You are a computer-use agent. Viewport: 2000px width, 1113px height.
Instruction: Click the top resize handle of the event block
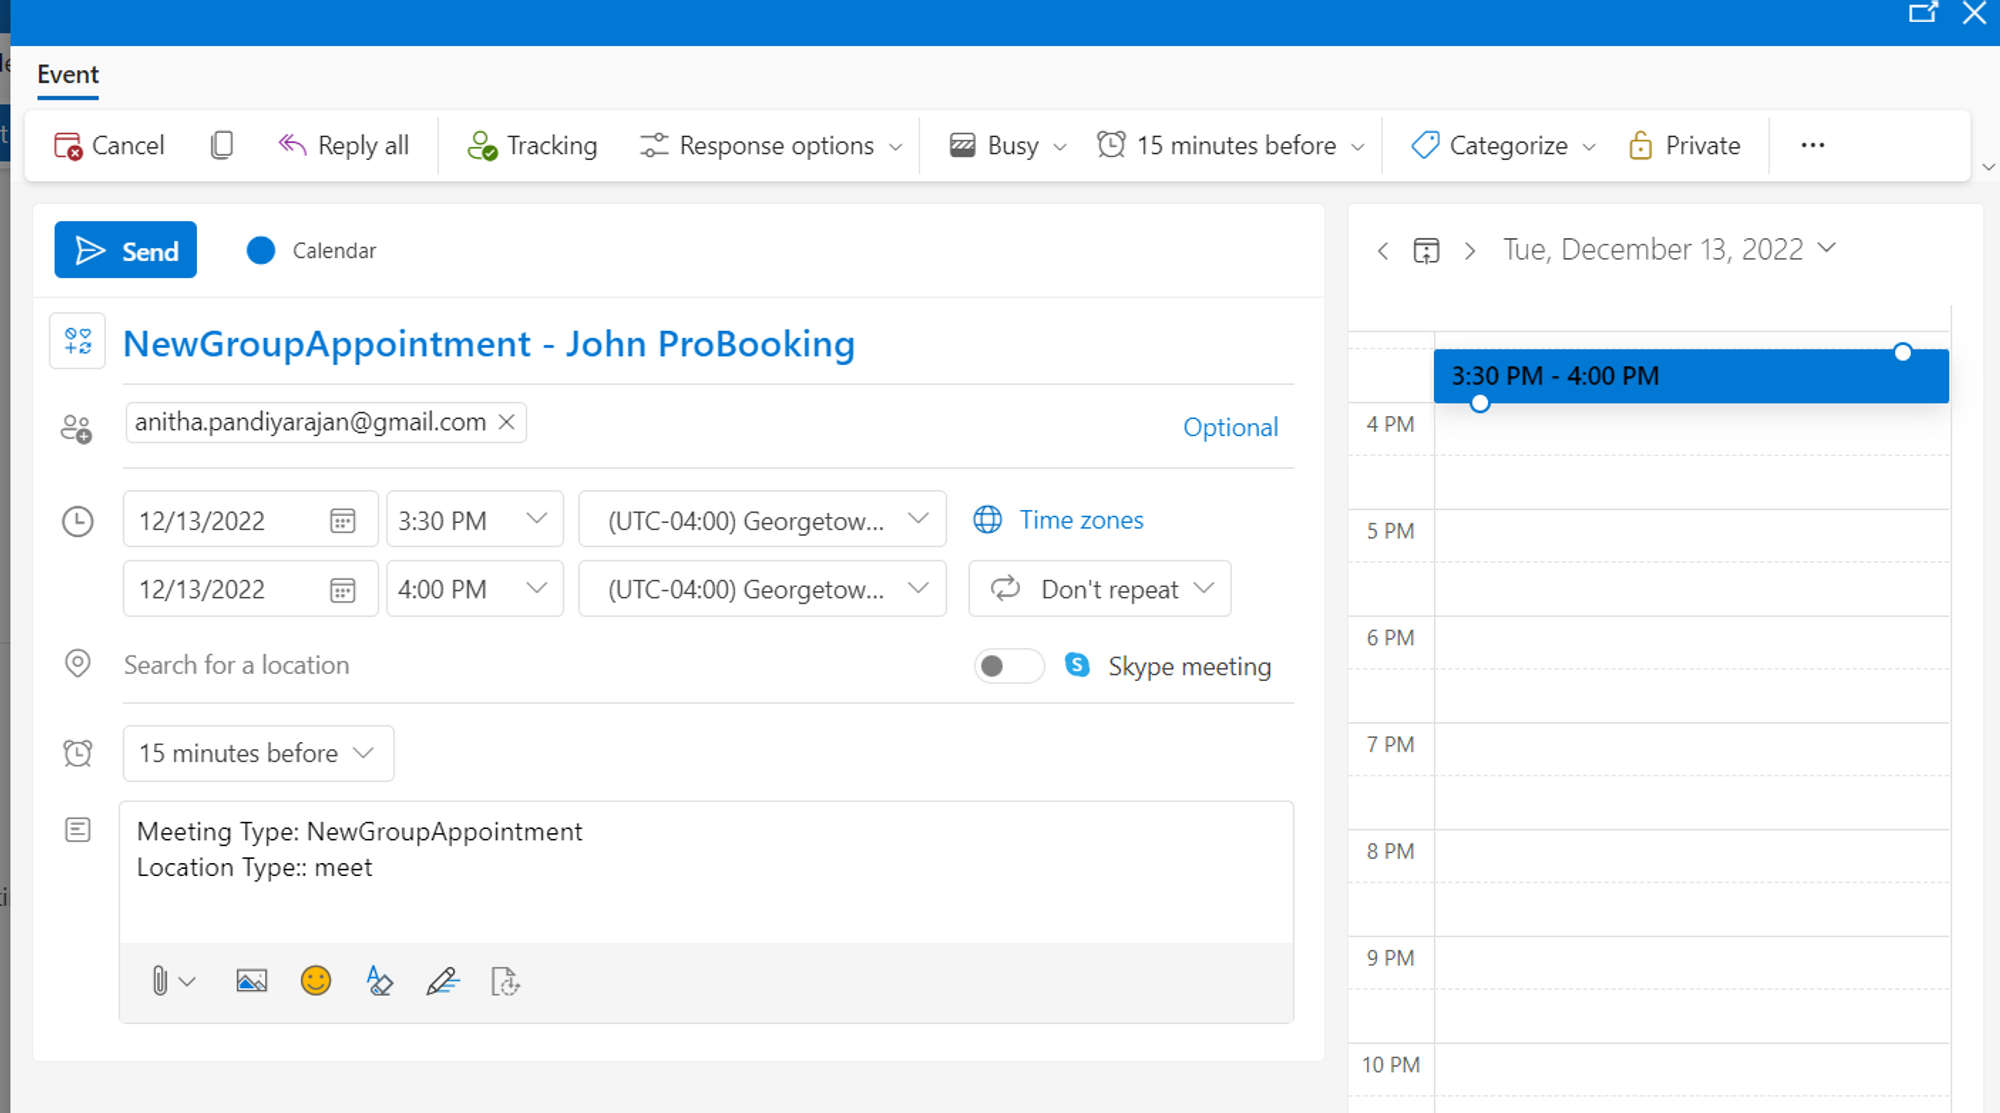coord(1902,352)
